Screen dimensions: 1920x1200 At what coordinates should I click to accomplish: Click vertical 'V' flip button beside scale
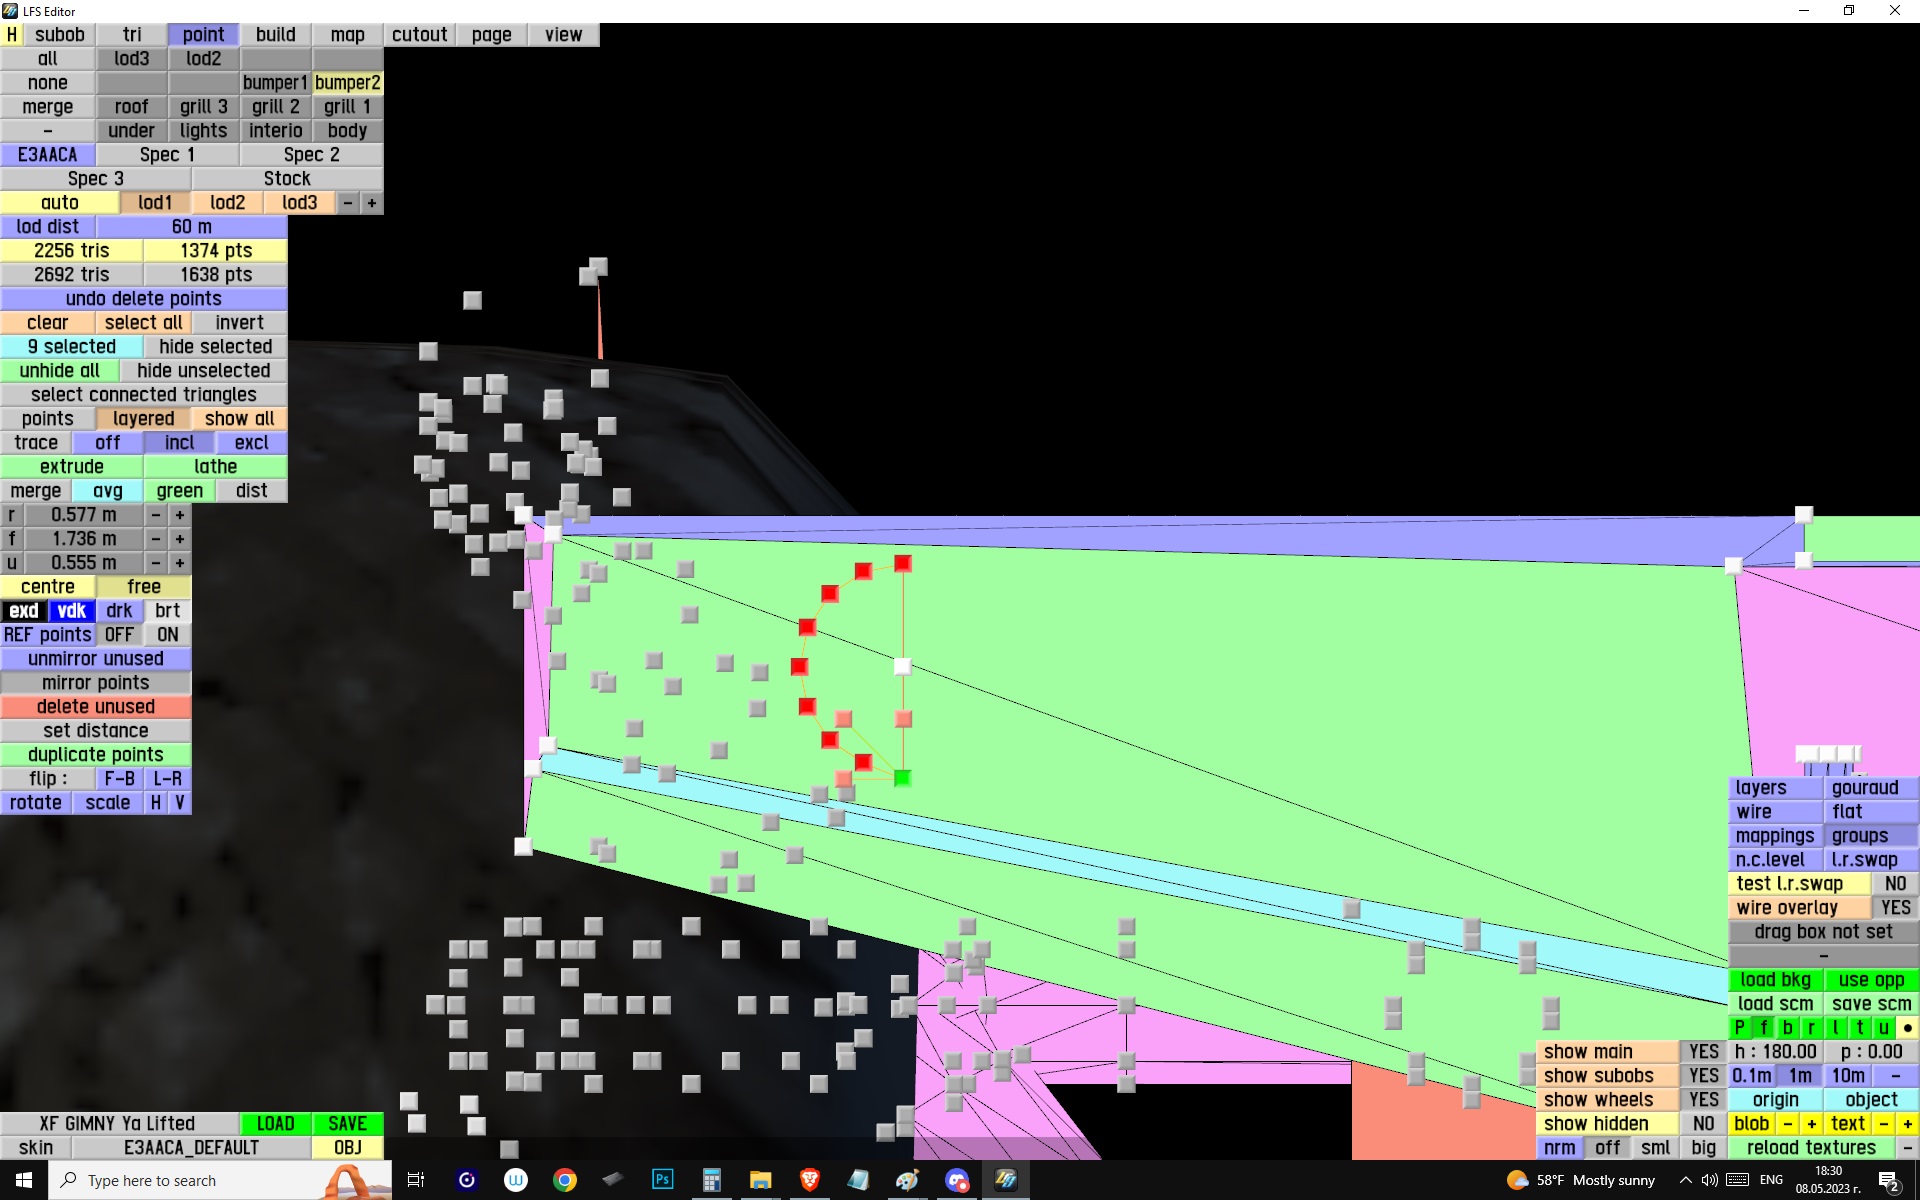point(180,803)
